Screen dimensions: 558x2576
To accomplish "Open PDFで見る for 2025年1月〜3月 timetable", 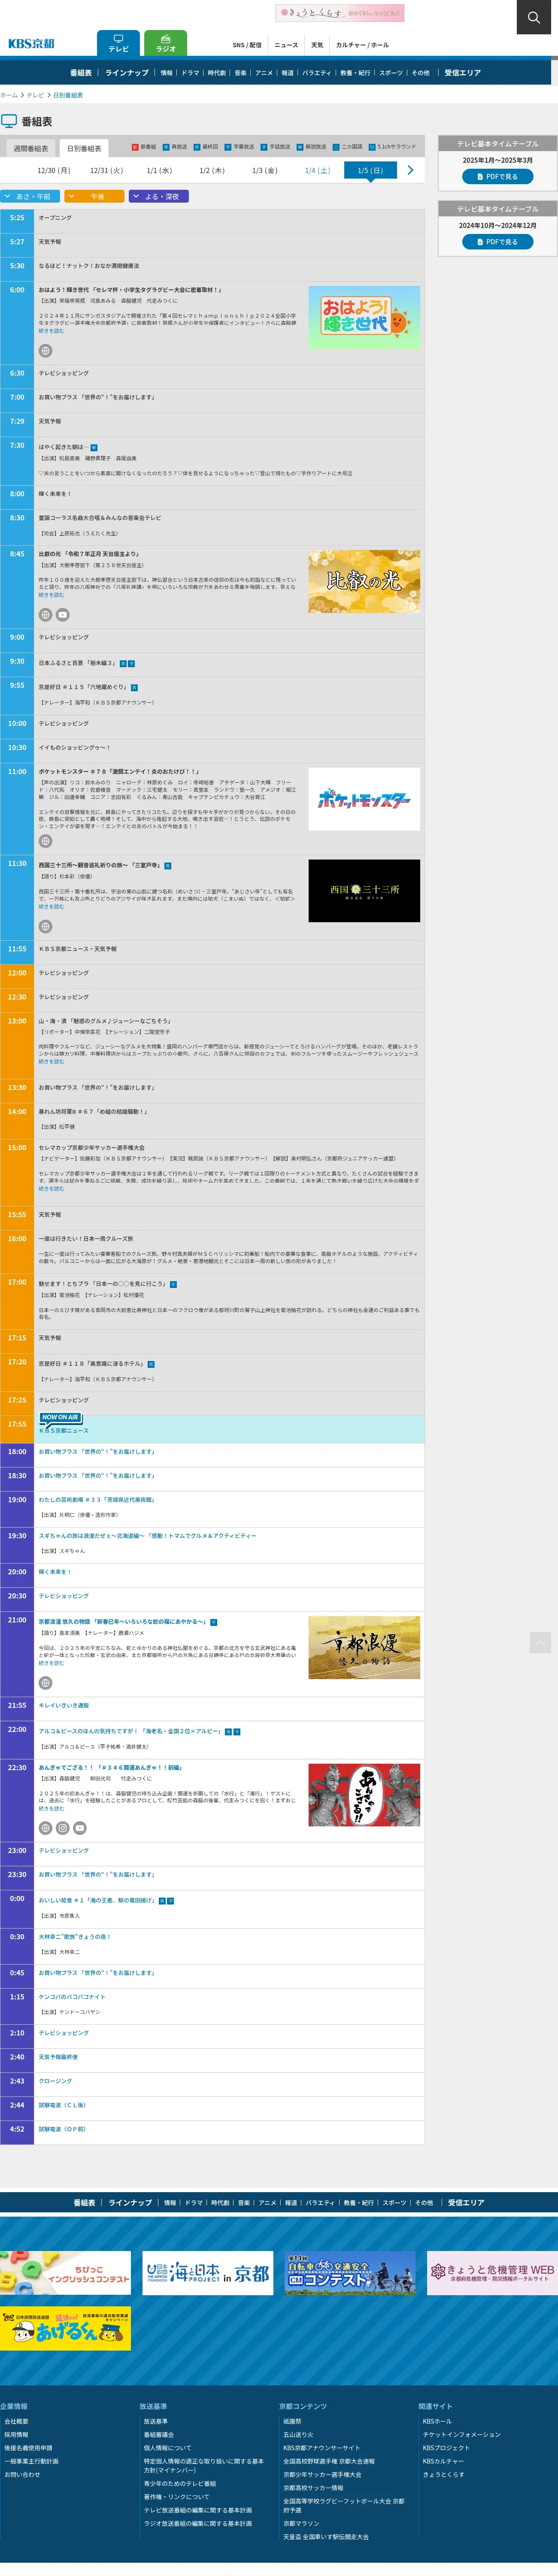I will (x=497, y=177).
